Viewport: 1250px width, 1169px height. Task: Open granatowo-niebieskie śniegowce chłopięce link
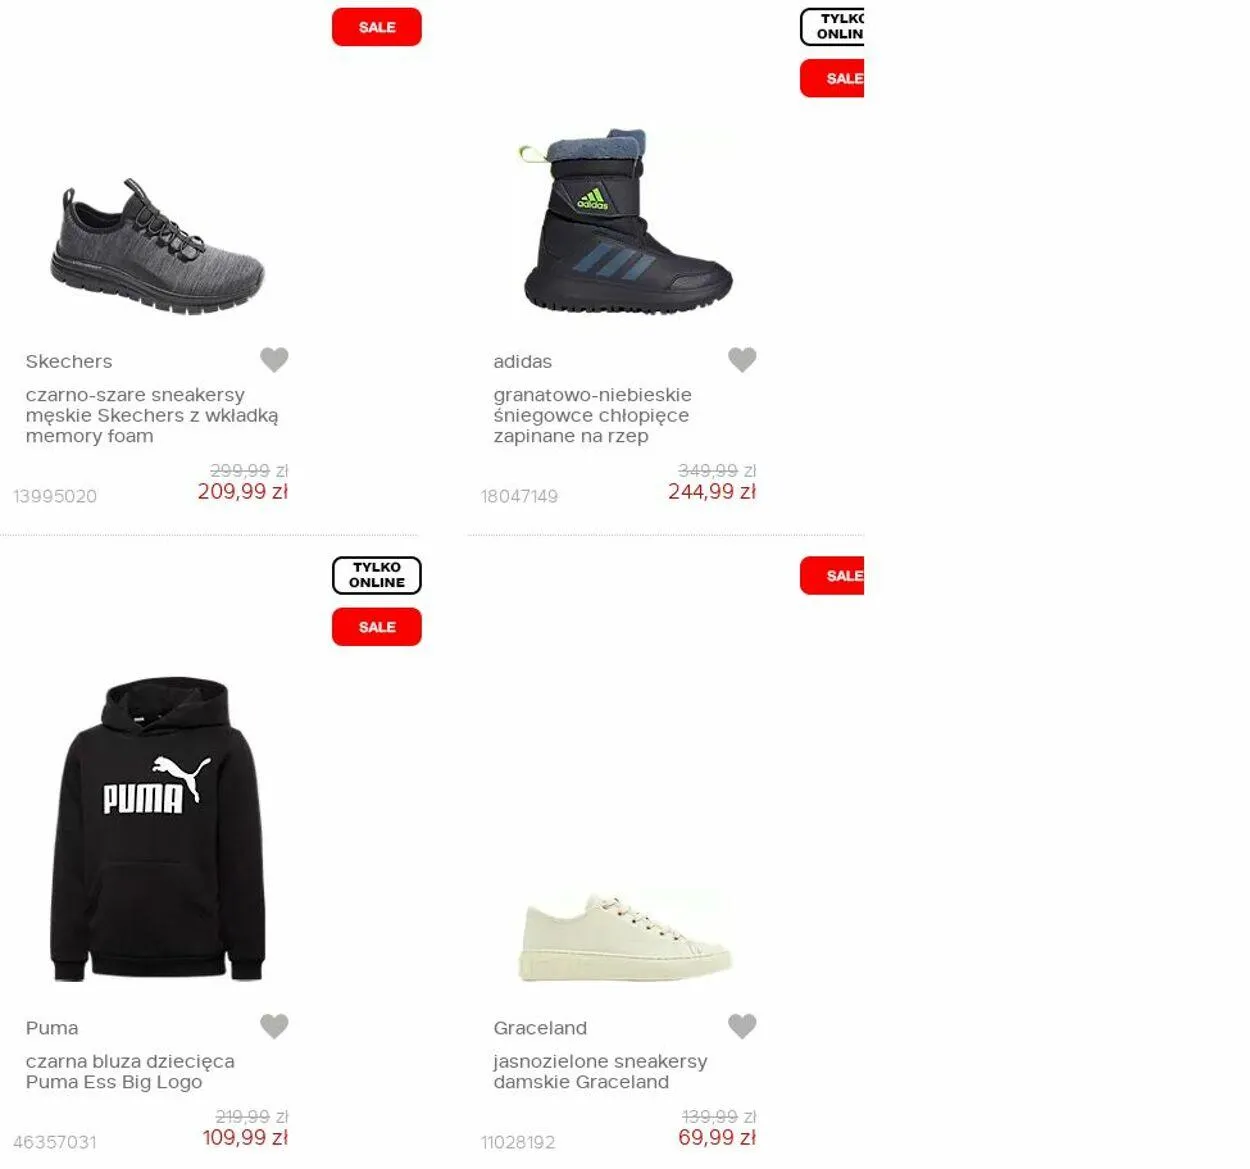592,415
